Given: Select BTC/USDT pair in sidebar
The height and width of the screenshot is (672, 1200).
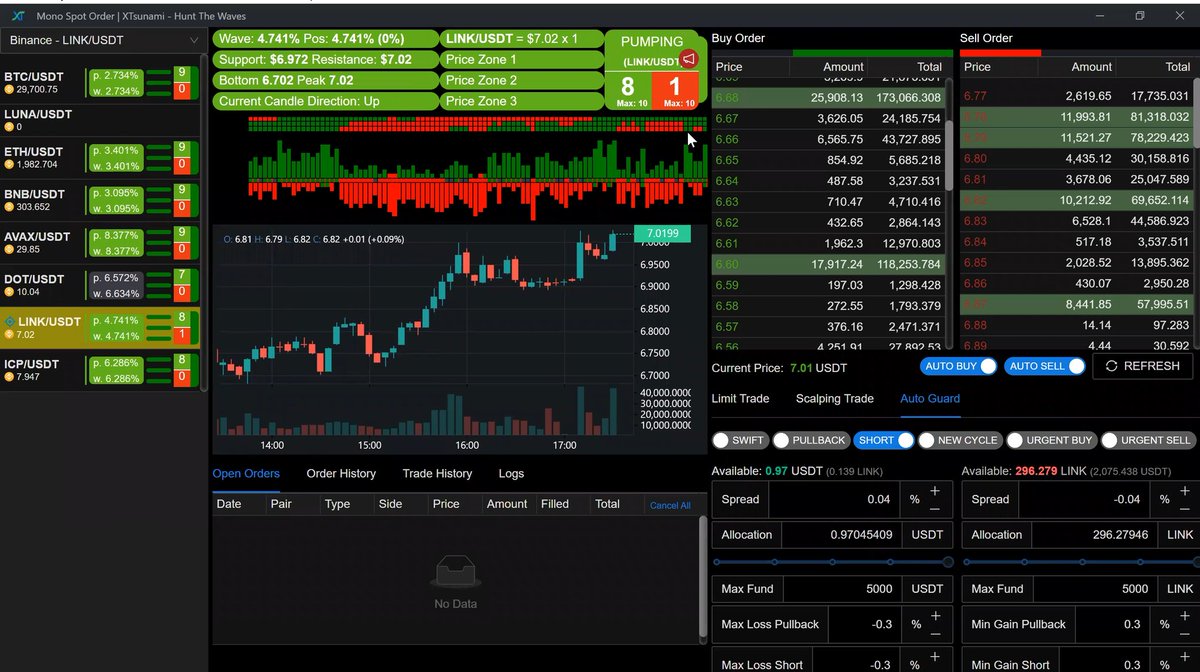Looking at the screenshot, I should point(100,83).
